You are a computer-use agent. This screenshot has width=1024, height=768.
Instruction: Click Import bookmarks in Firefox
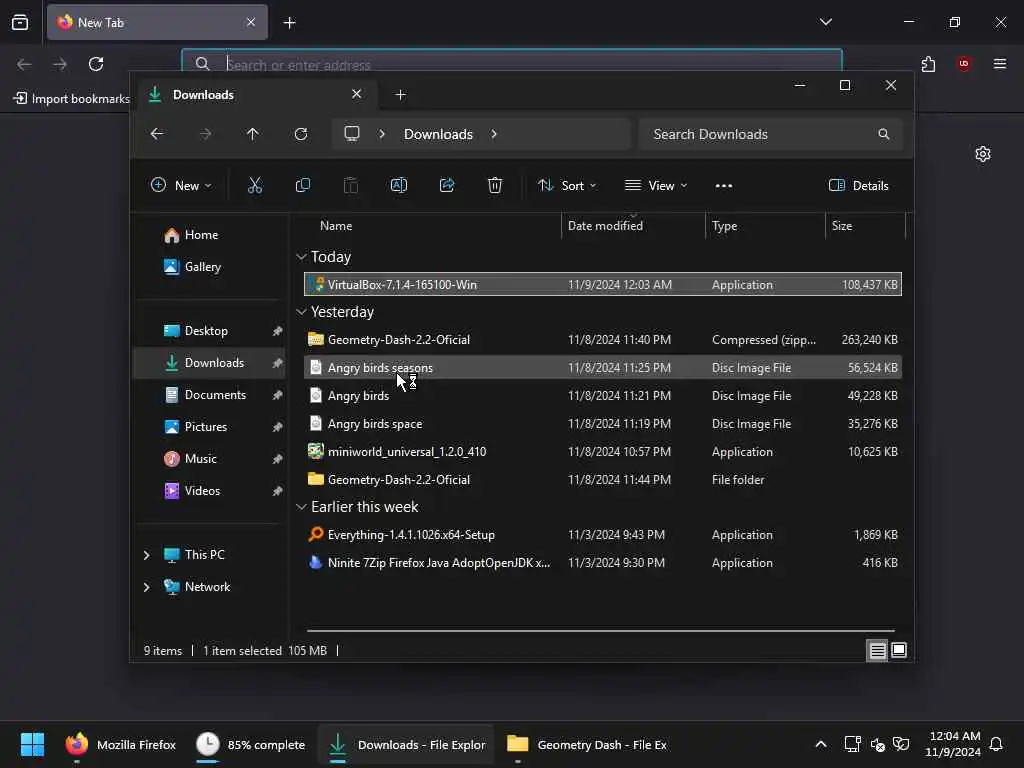pyautogui.click(x=71, y=99)
